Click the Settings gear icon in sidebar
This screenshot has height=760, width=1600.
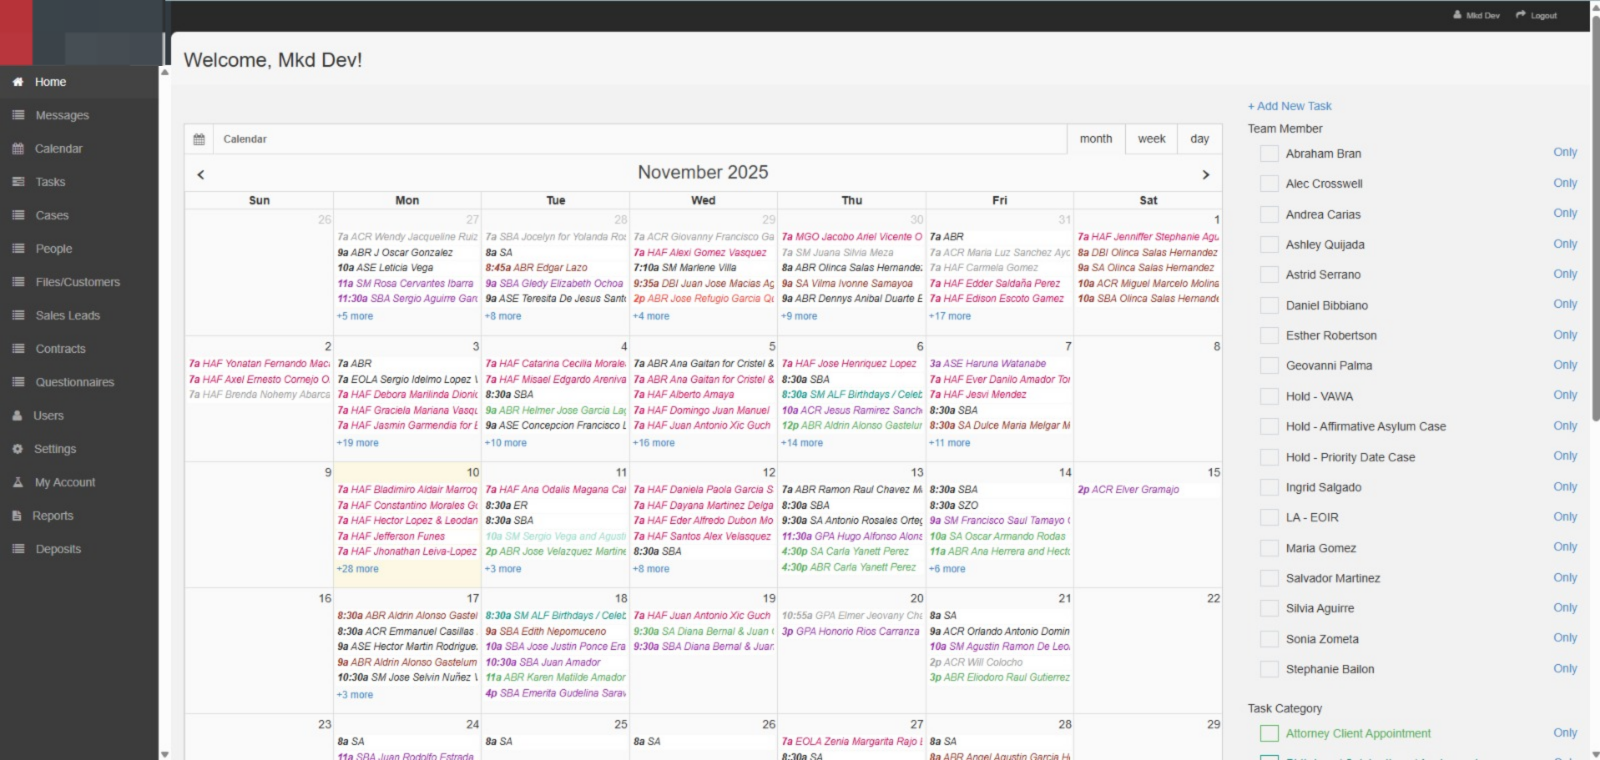pyautogui.click(x=18, y=449)
